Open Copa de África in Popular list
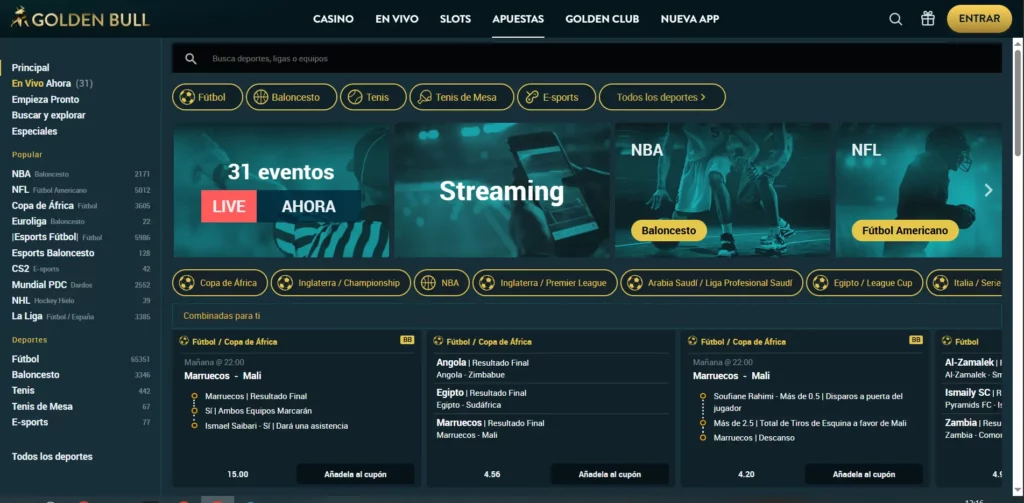Screen dimensions: 1024x503 pyautogui.click(x=80, y=205)
